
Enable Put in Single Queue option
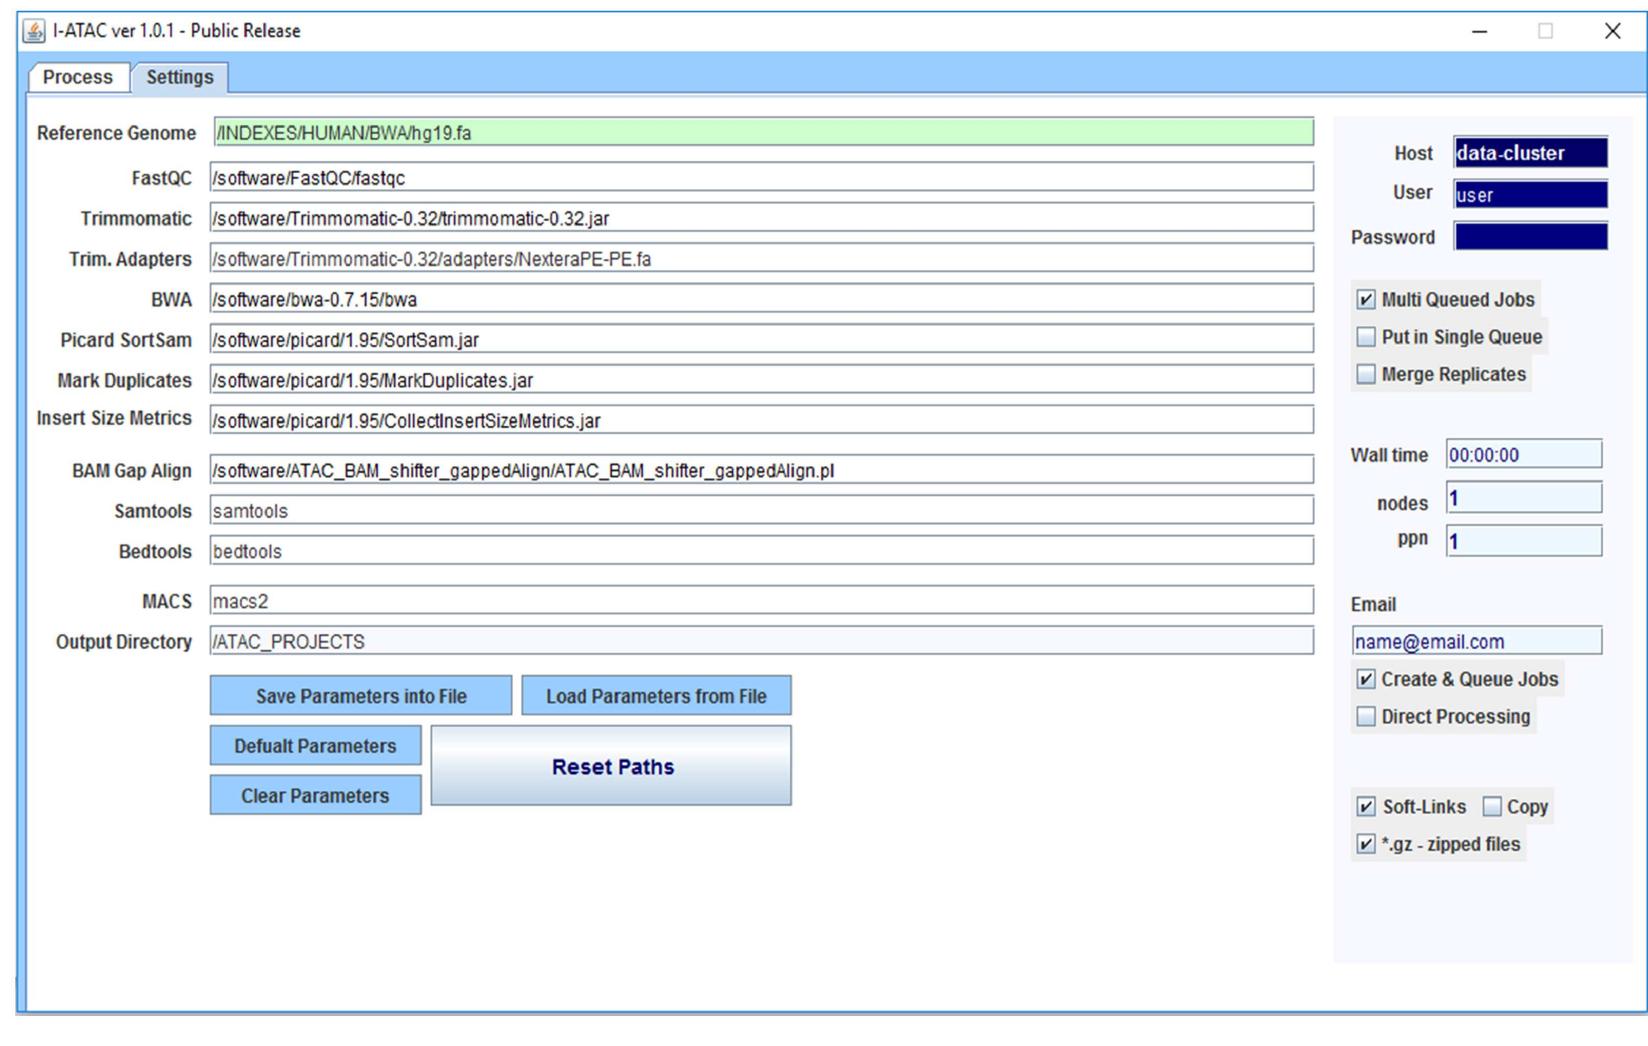[1366, 337]
